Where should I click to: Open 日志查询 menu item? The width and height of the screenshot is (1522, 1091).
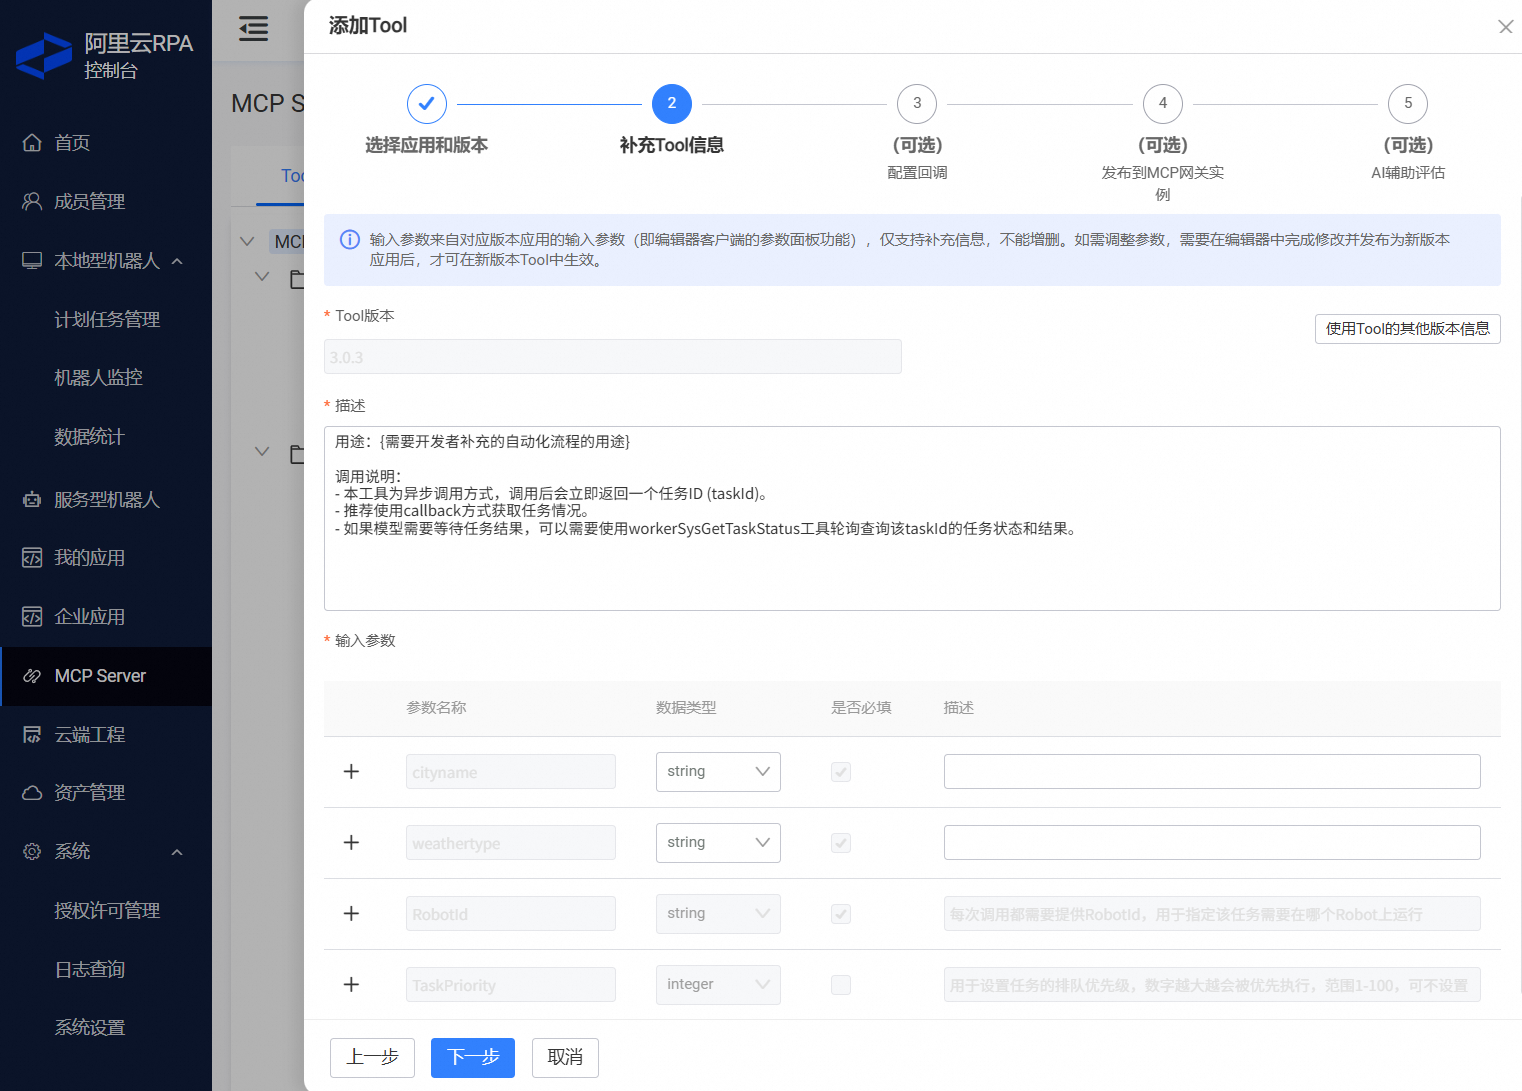tap(89, 970)
